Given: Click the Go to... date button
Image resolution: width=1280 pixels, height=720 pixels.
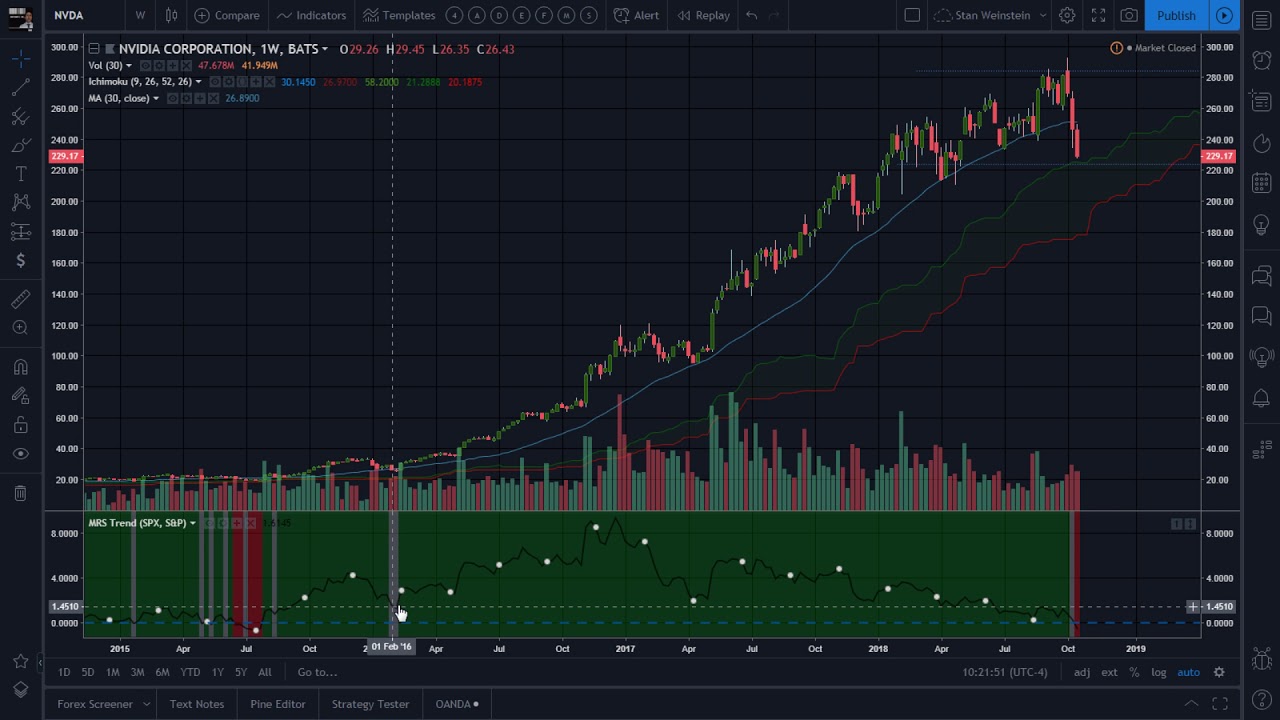Looking at the screenshot, I should (317, 672).
